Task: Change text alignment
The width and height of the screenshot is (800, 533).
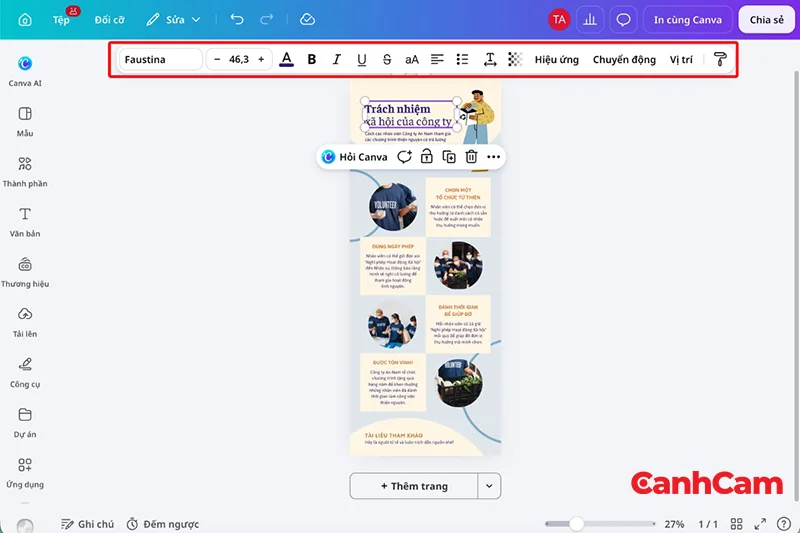Action: [437, 60]
